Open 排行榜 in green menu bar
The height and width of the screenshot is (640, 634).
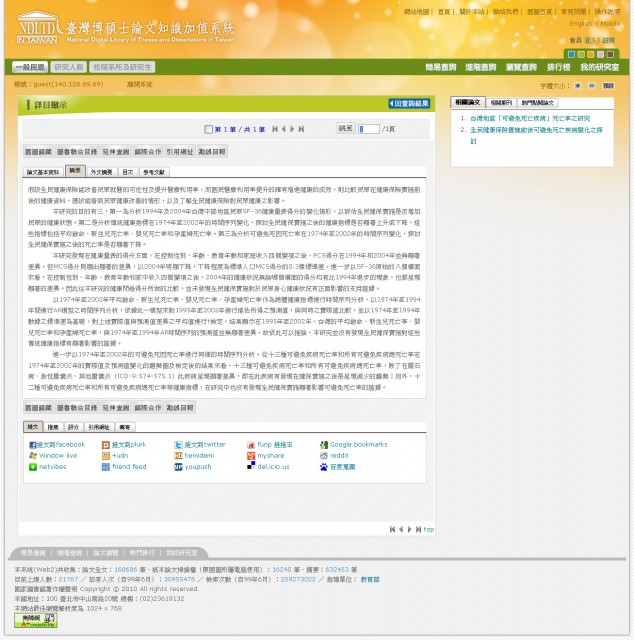558,67
